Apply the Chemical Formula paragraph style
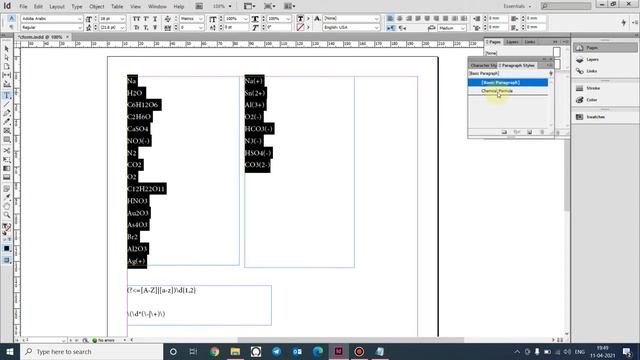Image resolution: width=640 pixels, height=360 pixels. [508, 91]
